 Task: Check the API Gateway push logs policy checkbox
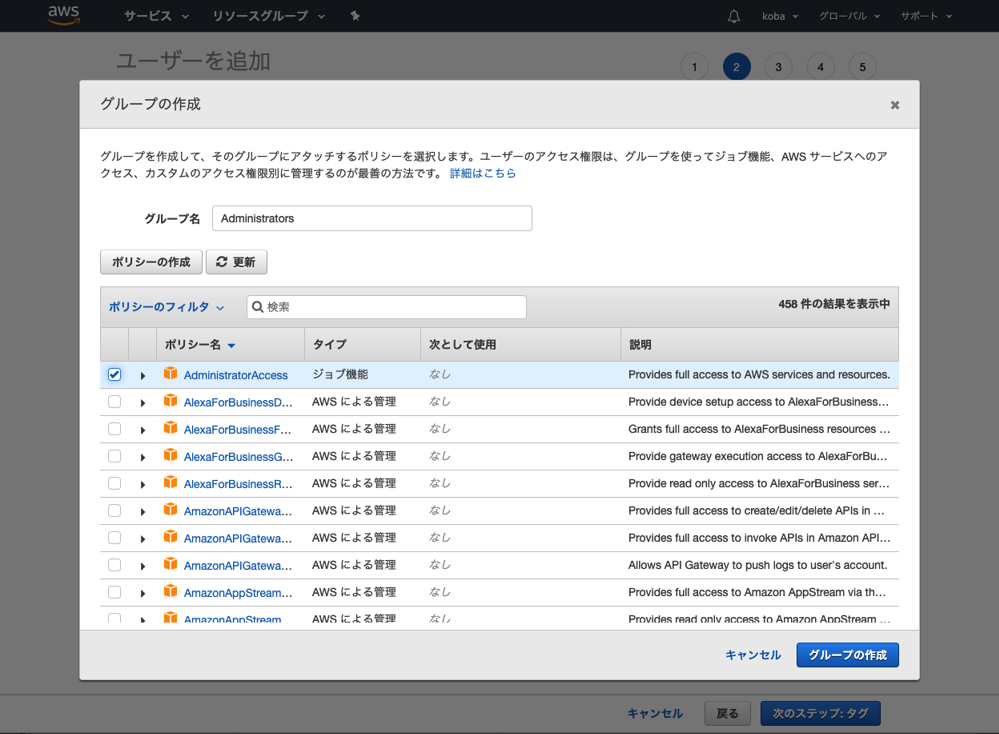pyautogui.click(x=114, y=565)
